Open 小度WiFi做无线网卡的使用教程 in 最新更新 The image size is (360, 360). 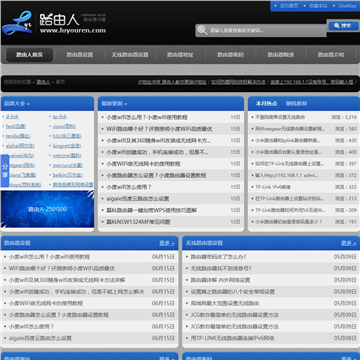(x=143, y=164)
